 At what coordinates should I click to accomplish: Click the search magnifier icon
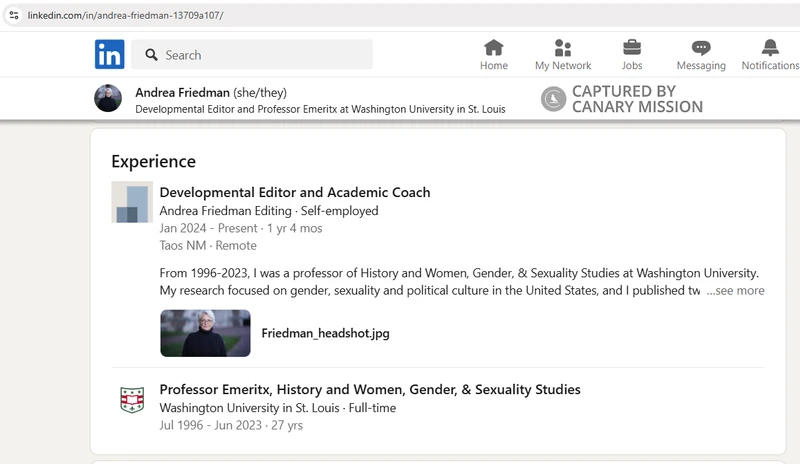pyautogui.click(x=151, y=55)
